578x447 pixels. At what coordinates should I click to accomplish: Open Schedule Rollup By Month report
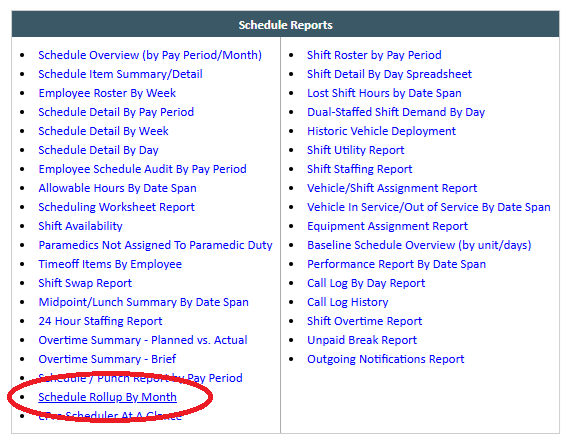pyautogui.click(x=107, y=397)
